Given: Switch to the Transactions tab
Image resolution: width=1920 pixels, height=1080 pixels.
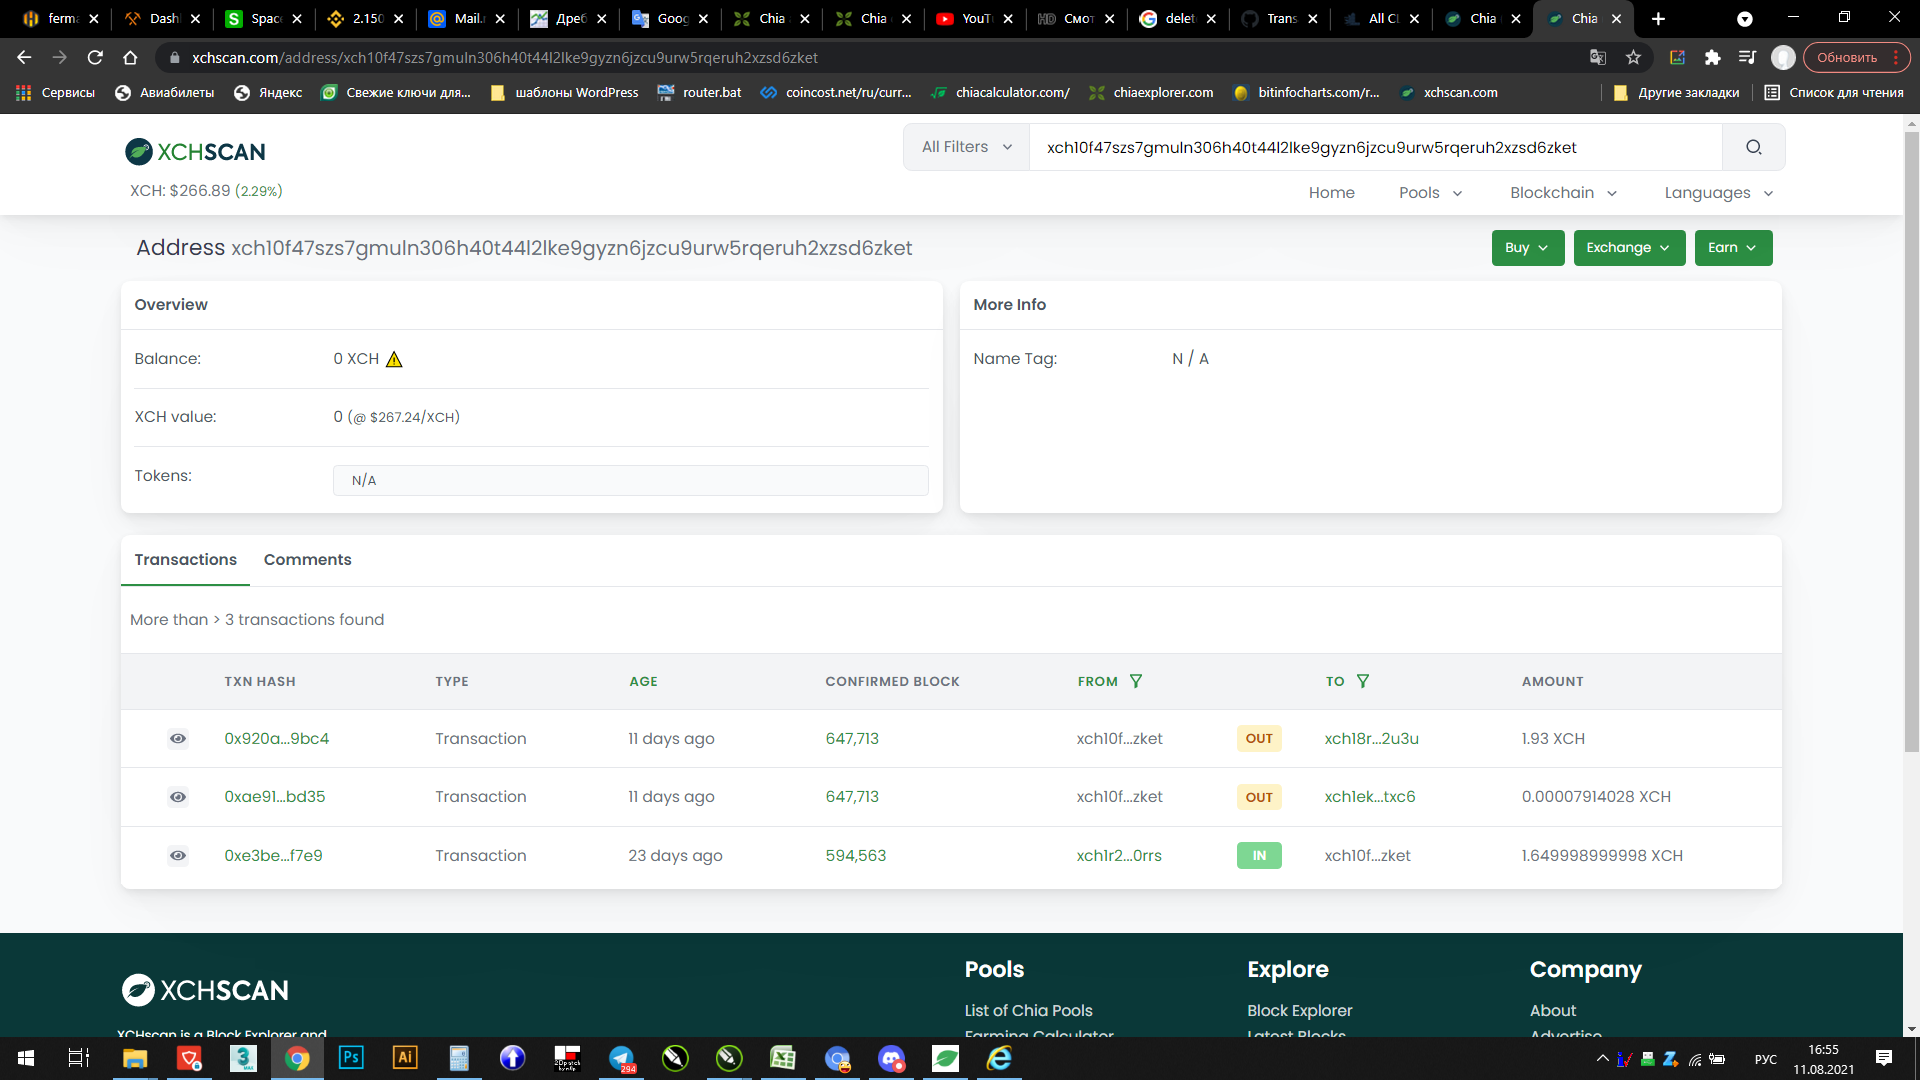Looking at the screenshot, I should (185, 560).
